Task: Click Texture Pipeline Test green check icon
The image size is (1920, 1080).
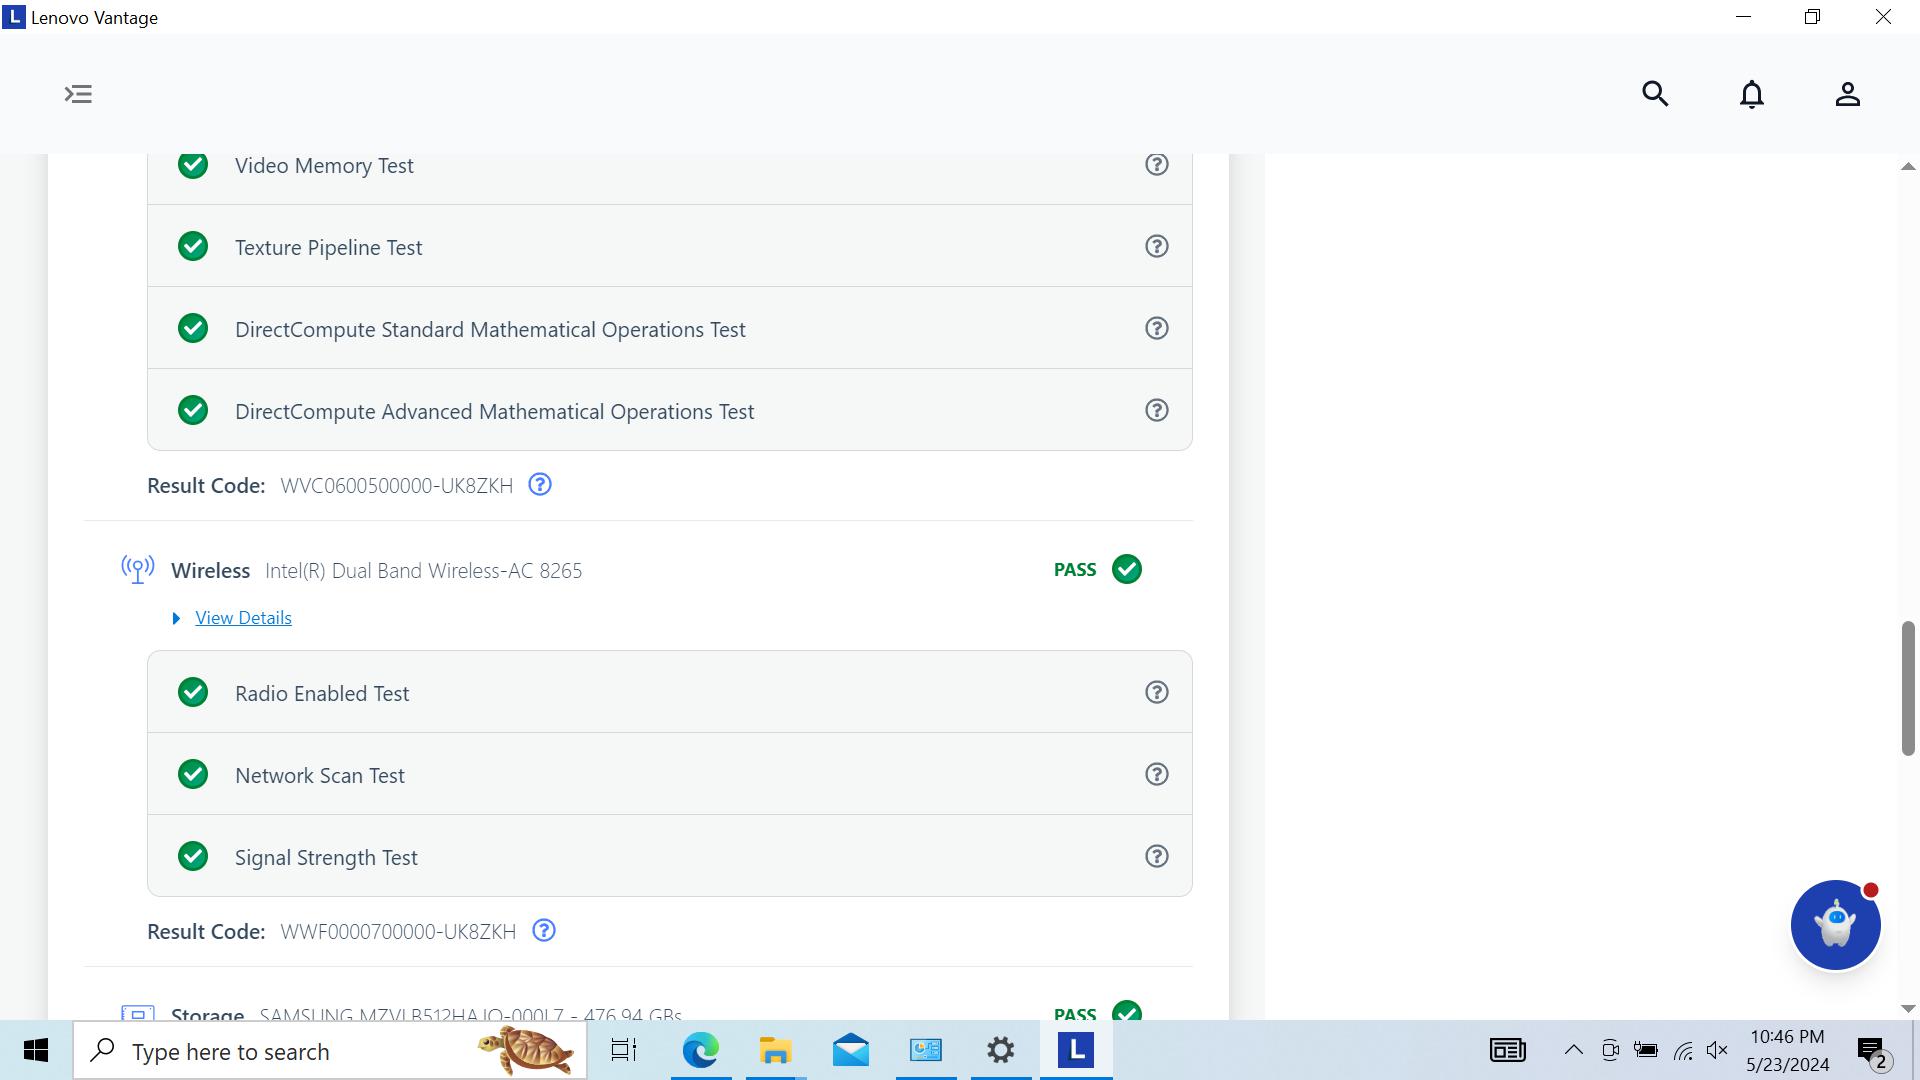Action: [193, 247]
